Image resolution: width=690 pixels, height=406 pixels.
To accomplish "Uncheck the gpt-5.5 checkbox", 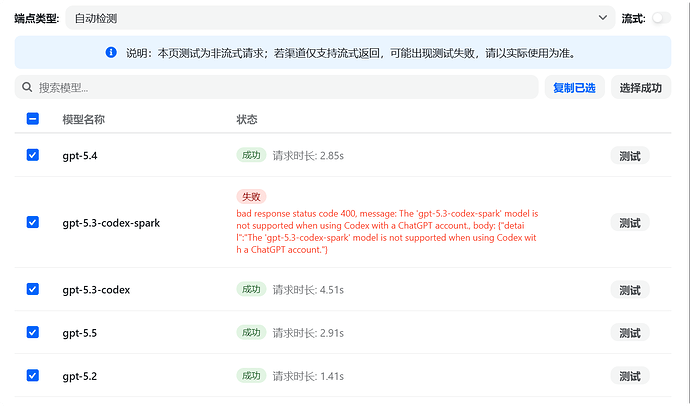I will 33,332.
